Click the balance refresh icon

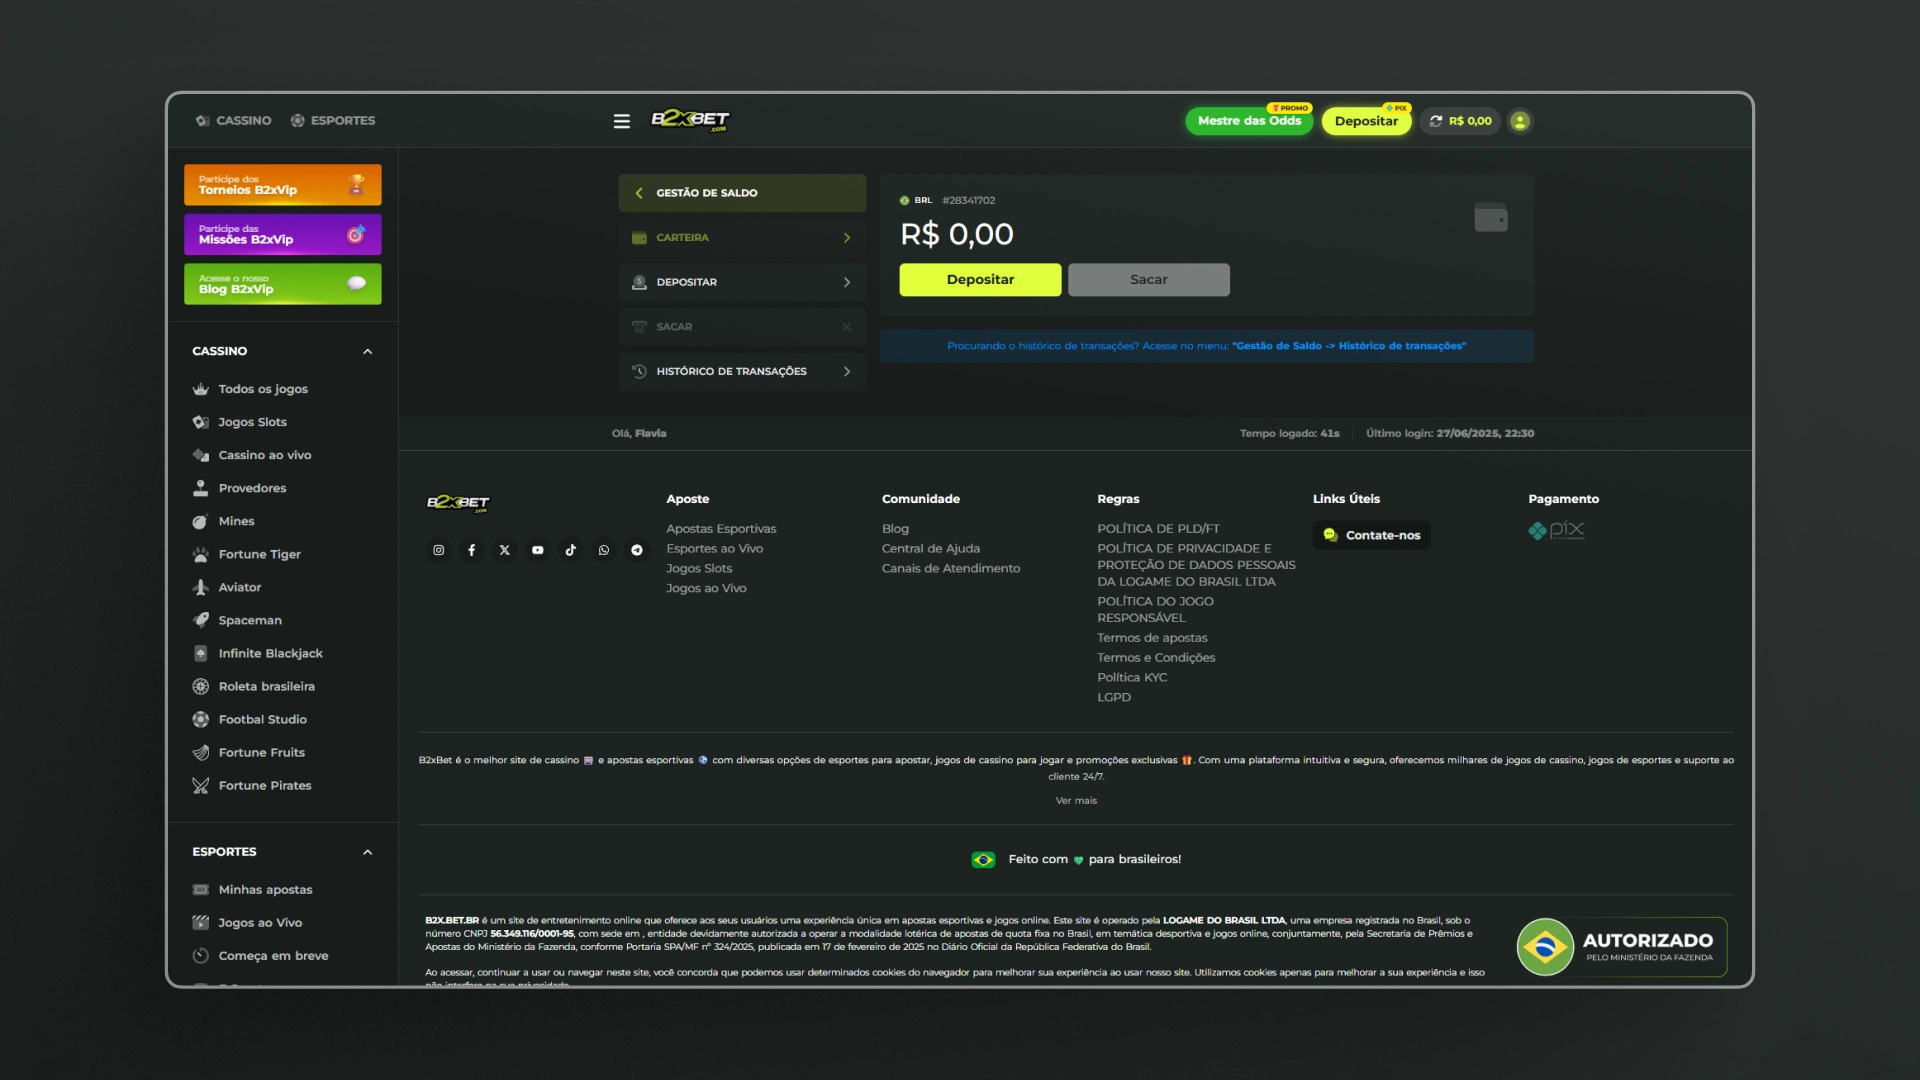tap(1436, 121)
